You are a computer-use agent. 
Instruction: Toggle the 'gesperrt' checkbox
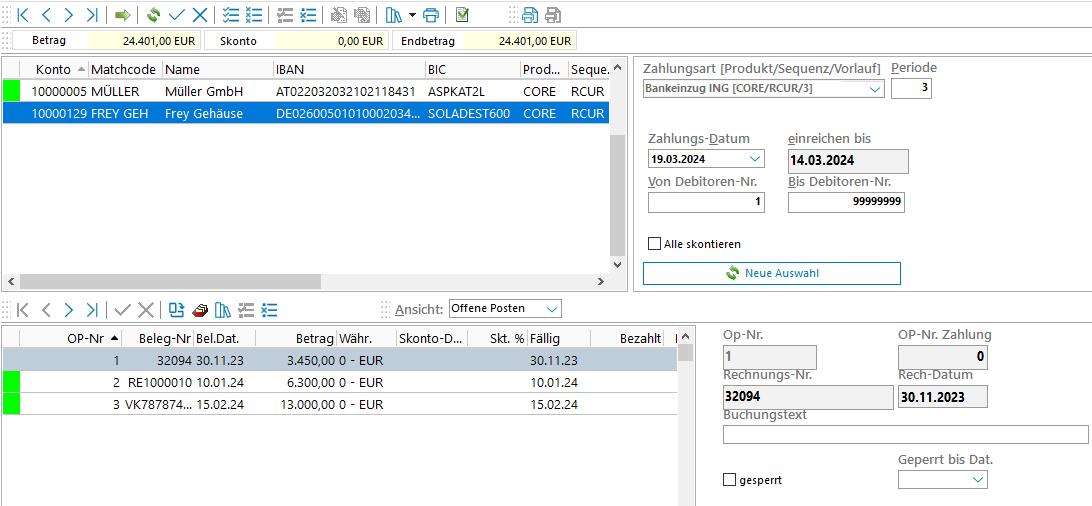tap(729, 480)
